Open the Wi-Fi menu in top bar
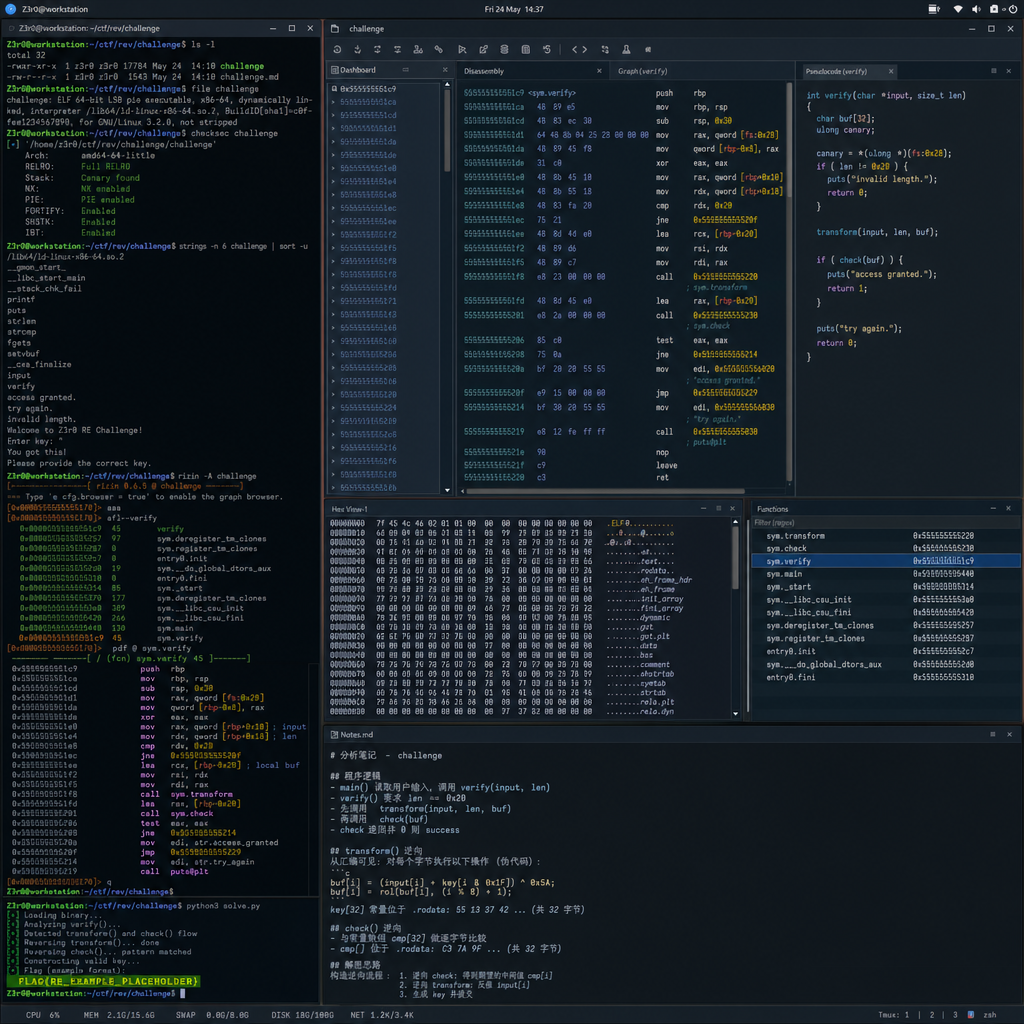Viewport: 1024px width, 1024px height. pyautogui.click(x=957, y=9)
